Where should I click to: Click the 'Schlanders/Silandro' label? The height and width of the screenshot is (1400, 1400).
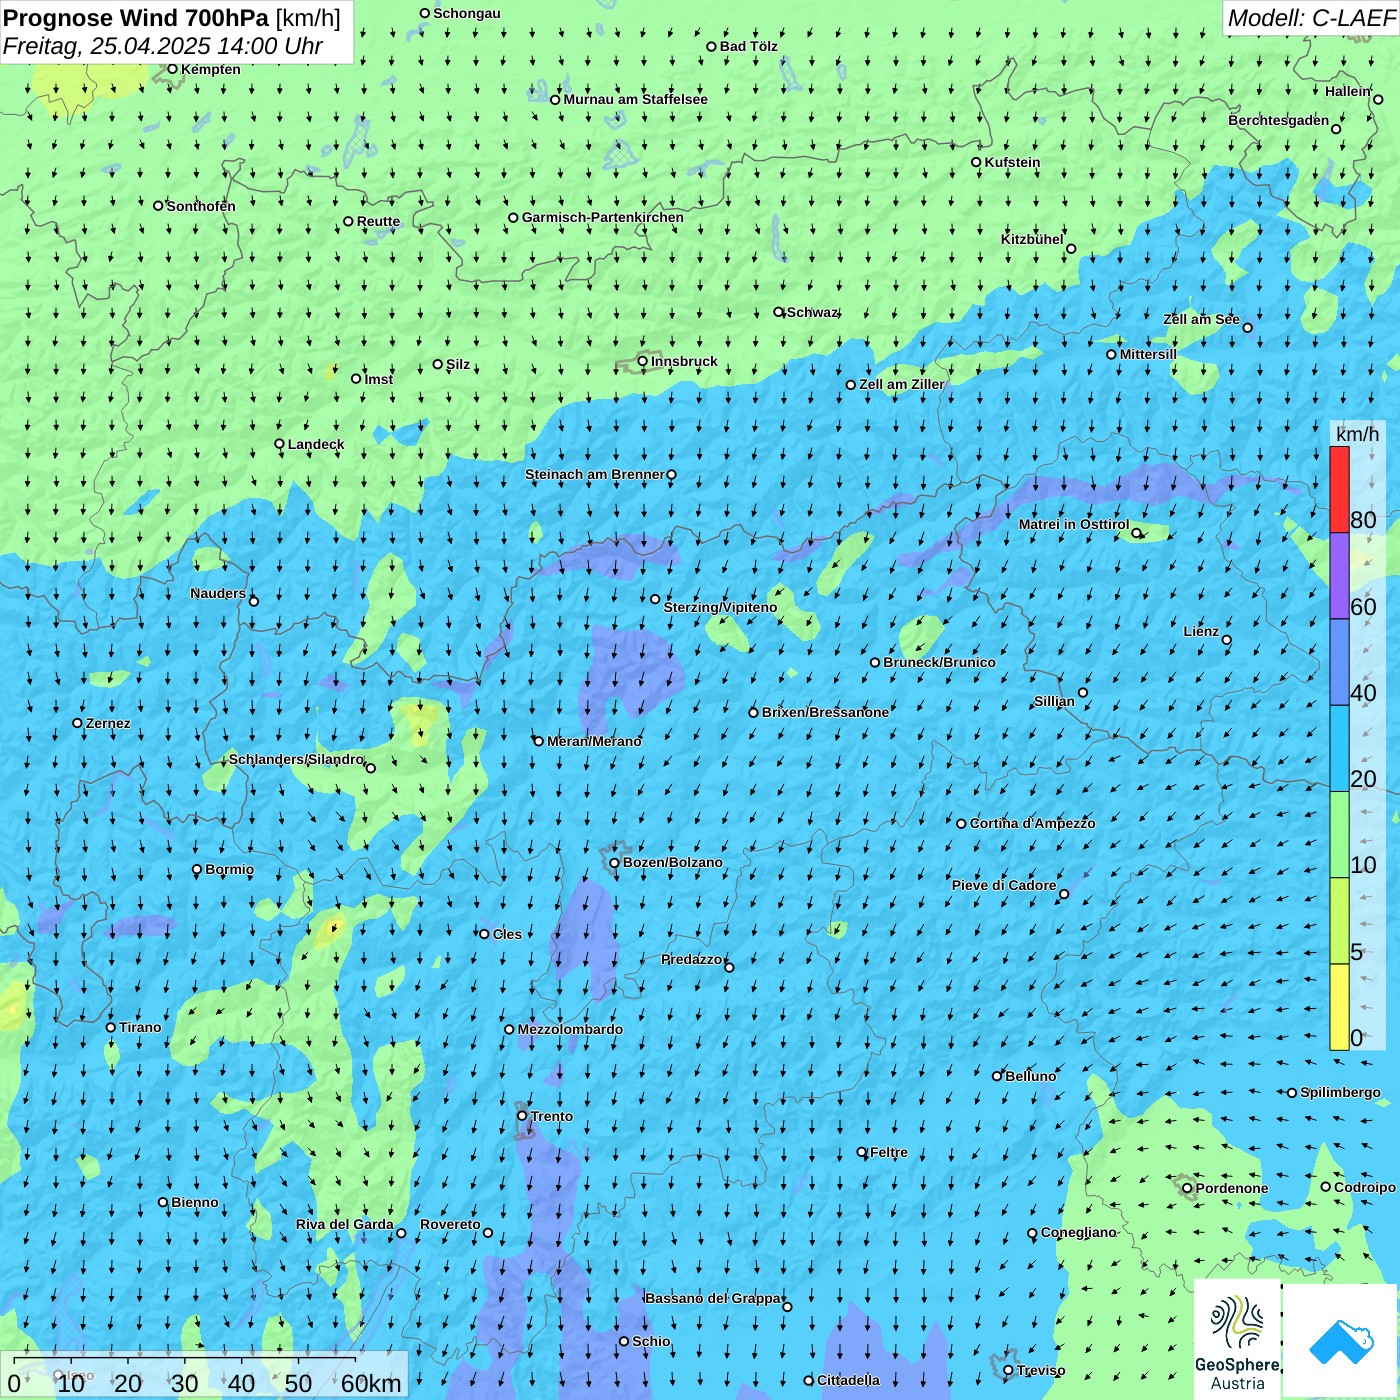(x=296, y=759)
